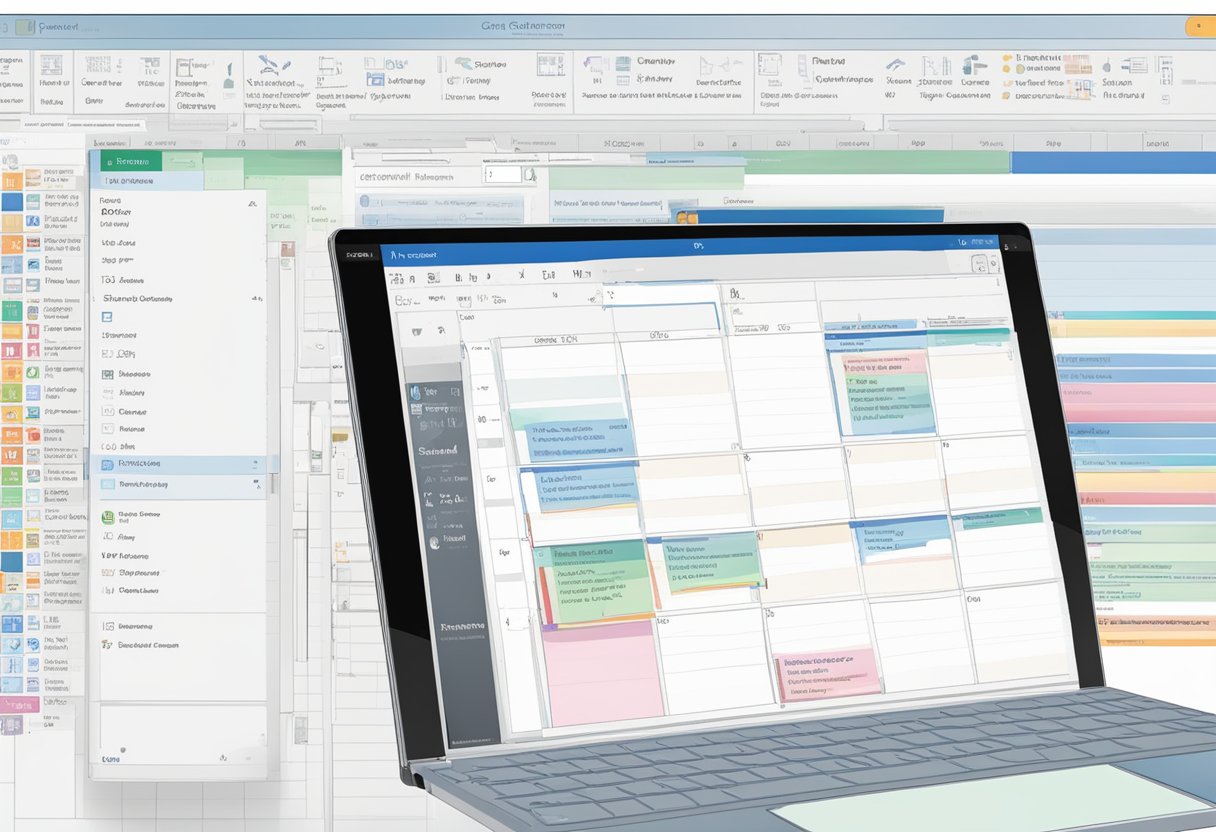Select the green icon with list symbol in left panel
Image resolution: width=1216 pixels, height=832 pixels.
click(108, 517)
